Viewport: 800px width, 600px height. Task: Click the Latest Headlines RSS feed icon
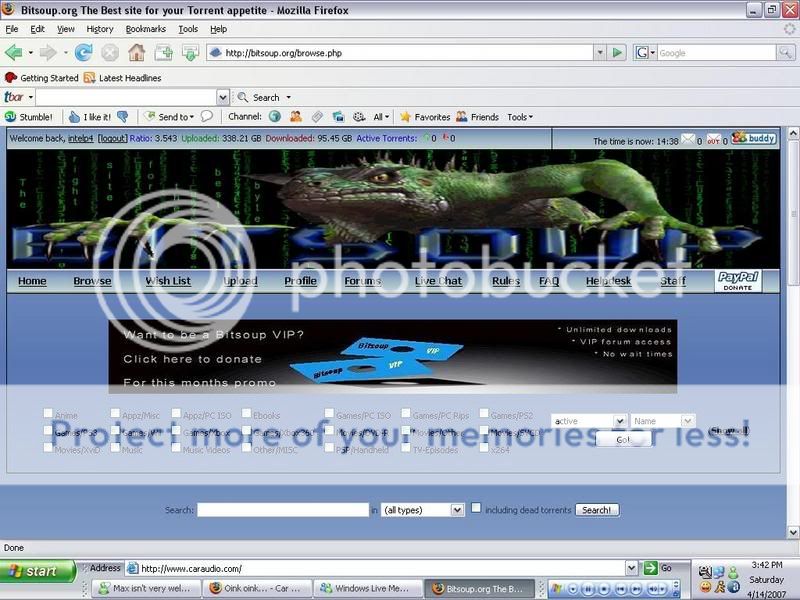(90, 78)
